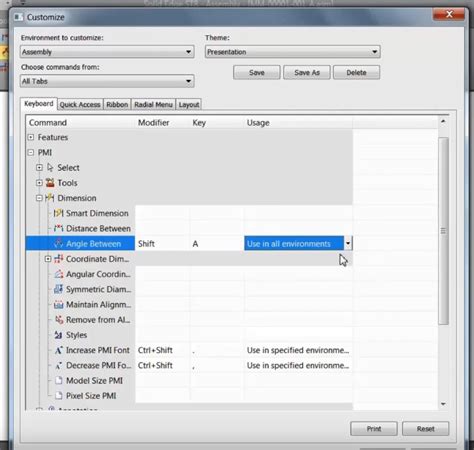This screenshot has height=450, width=474.
Task: Expand the Coordinate Dim... node
Action: pos(48,259)
